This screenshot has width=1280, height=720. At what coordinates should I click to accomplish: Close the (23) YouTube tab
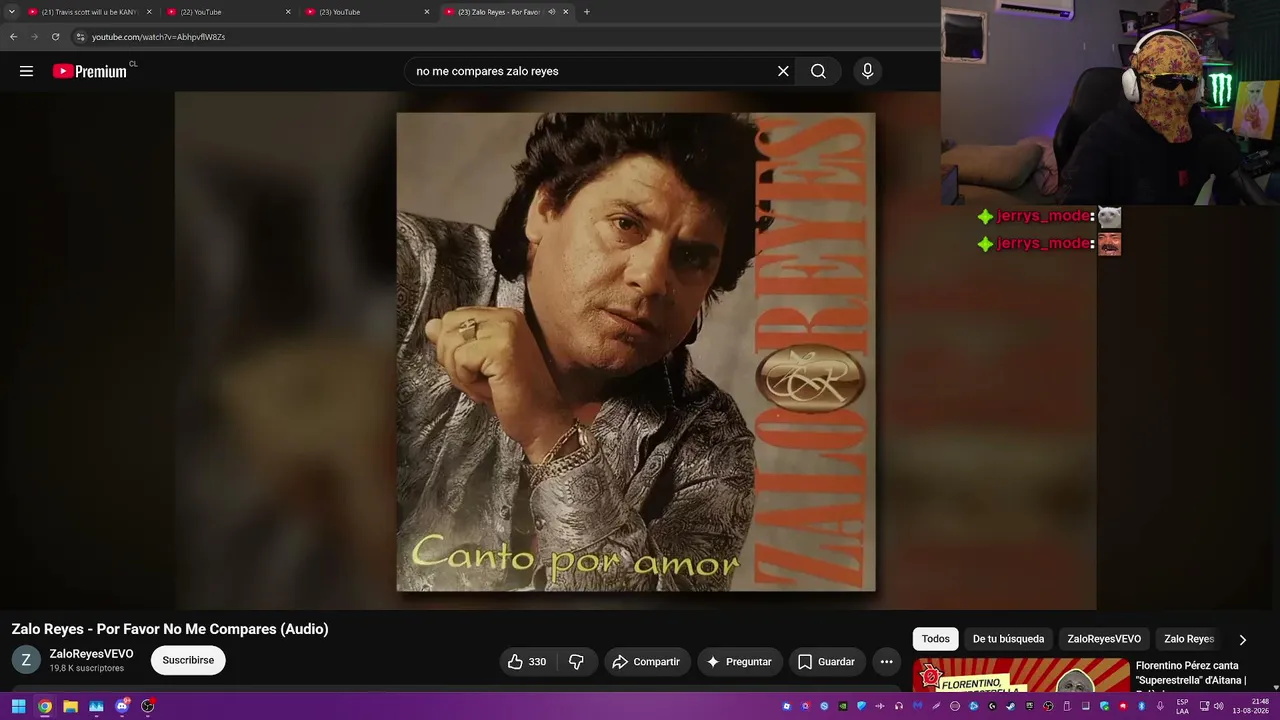tap(427, 12)
